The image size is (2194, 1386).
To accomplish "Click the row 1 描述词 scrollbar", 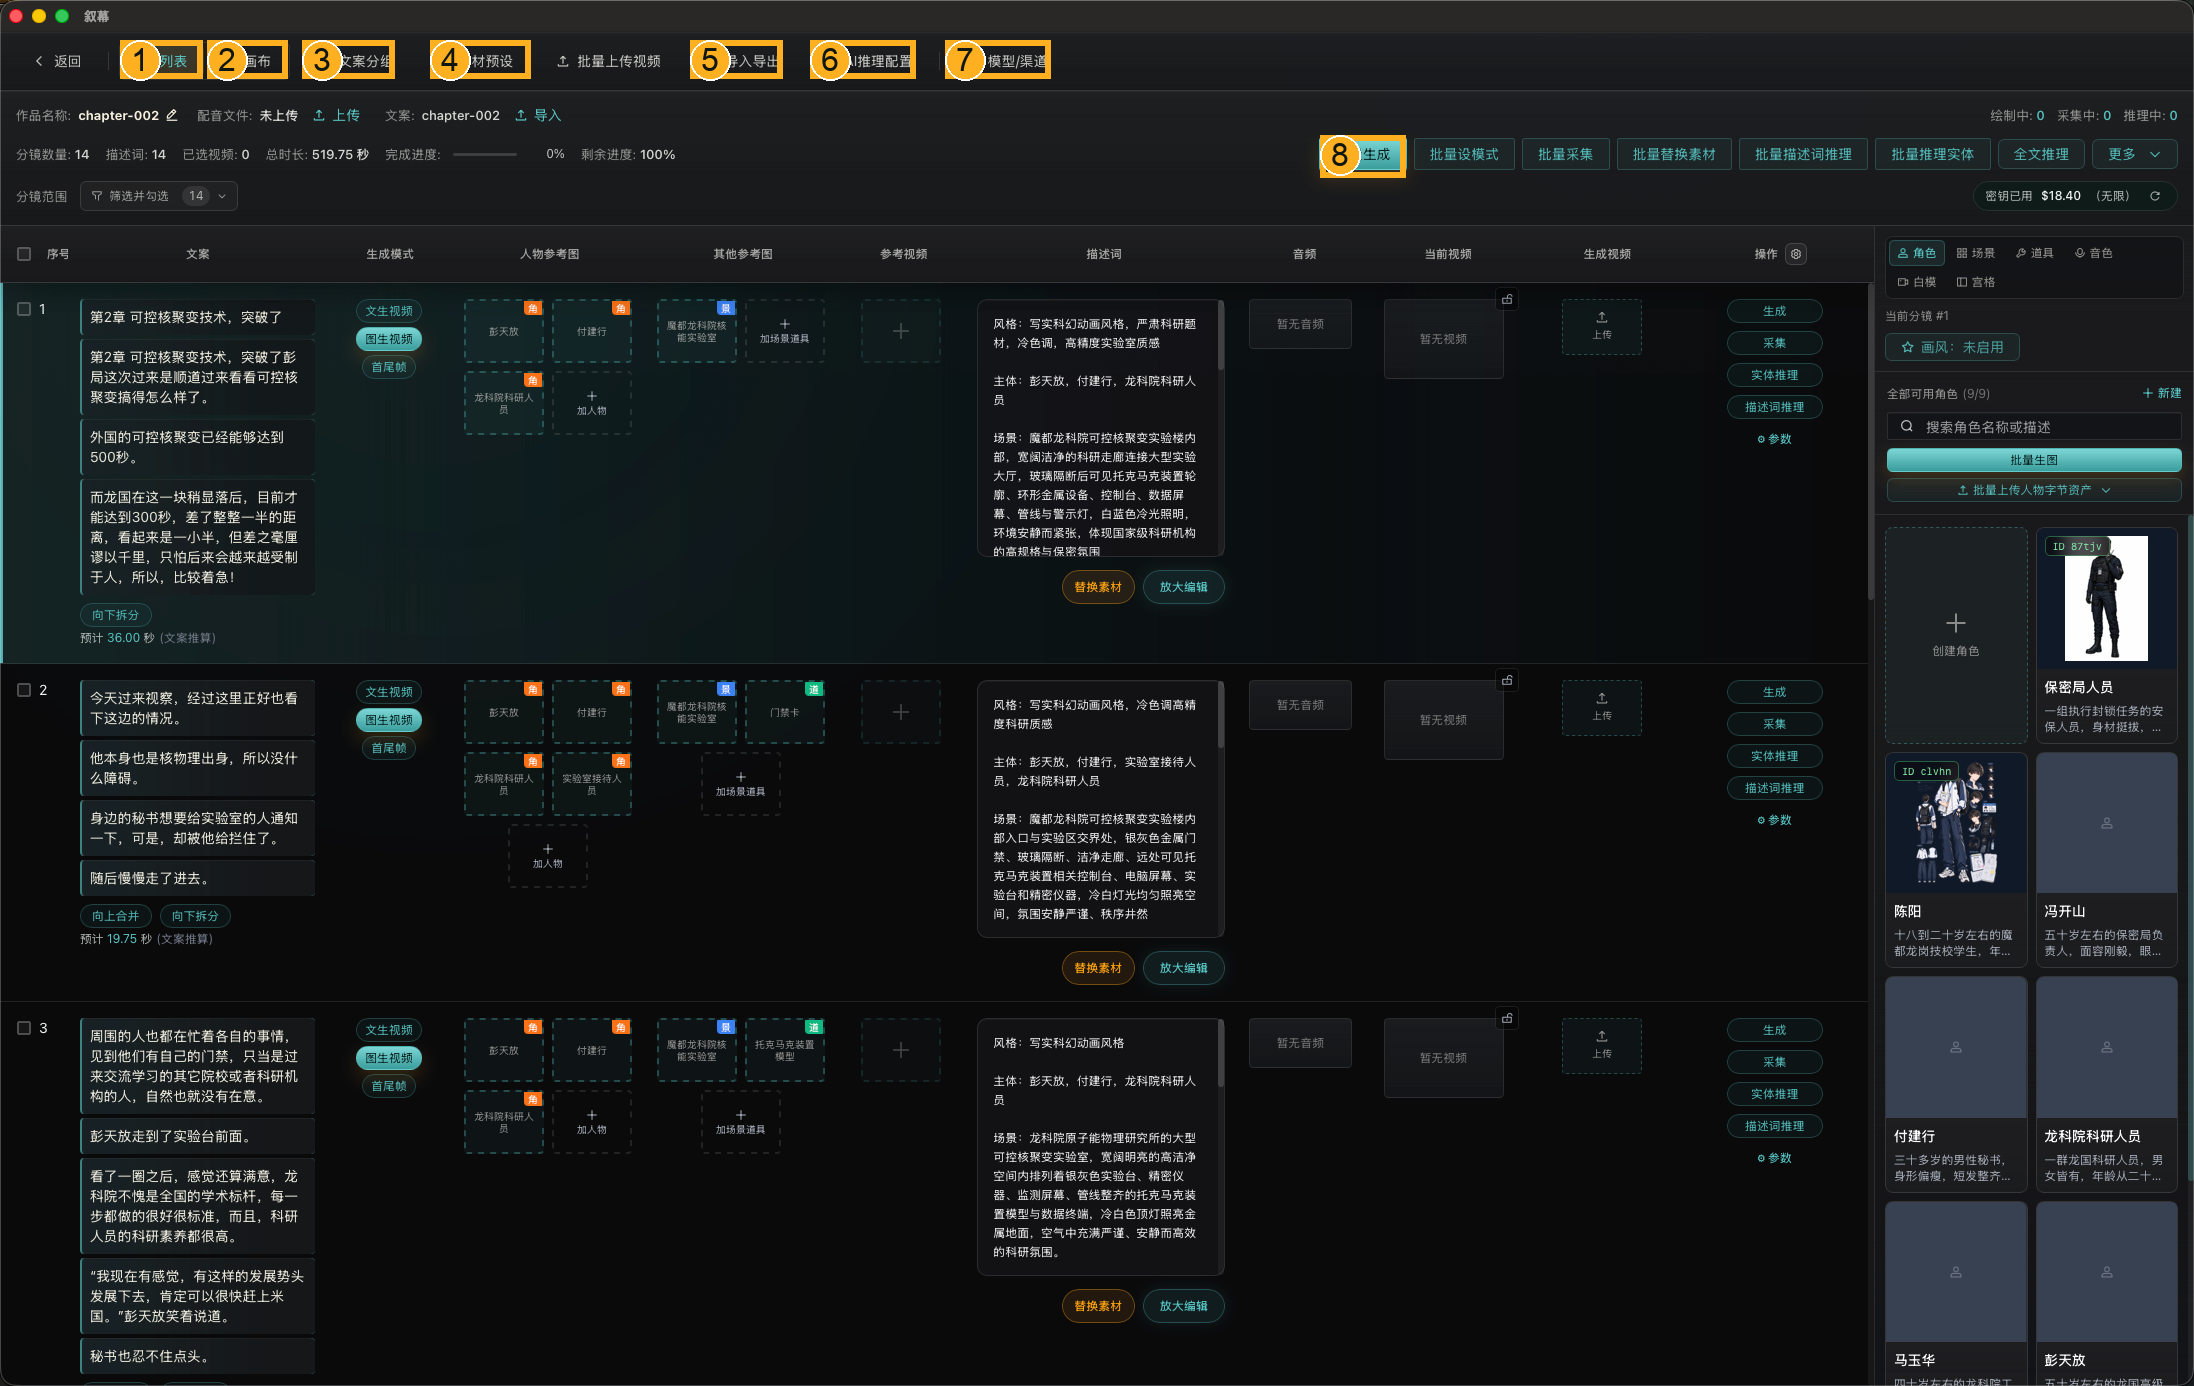I will click(1220, 335).
